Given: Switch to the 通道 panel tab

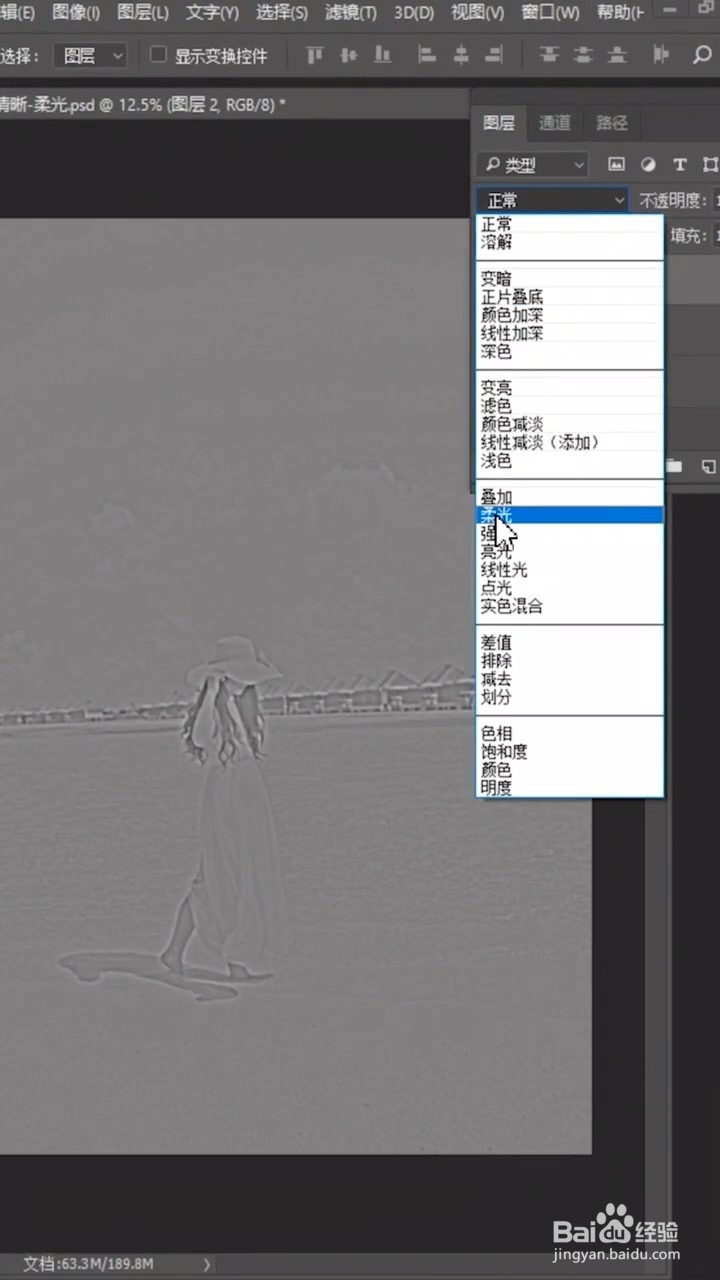Looking at the screenshot, I should pyautogui.click(x=555, y=123).
